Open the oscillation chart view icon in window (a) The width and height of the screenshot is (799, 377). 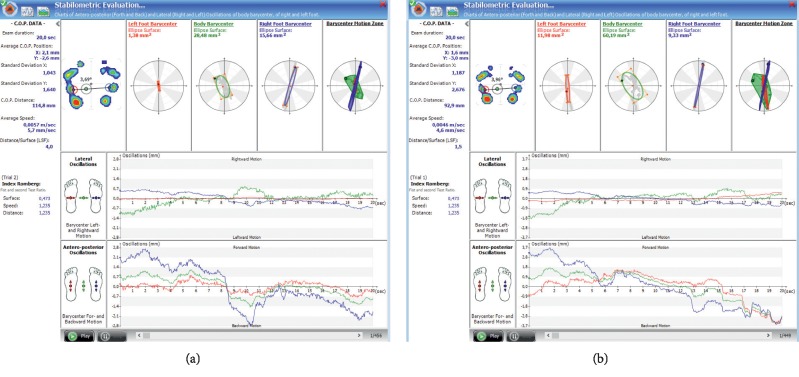[x=28, y=11]
